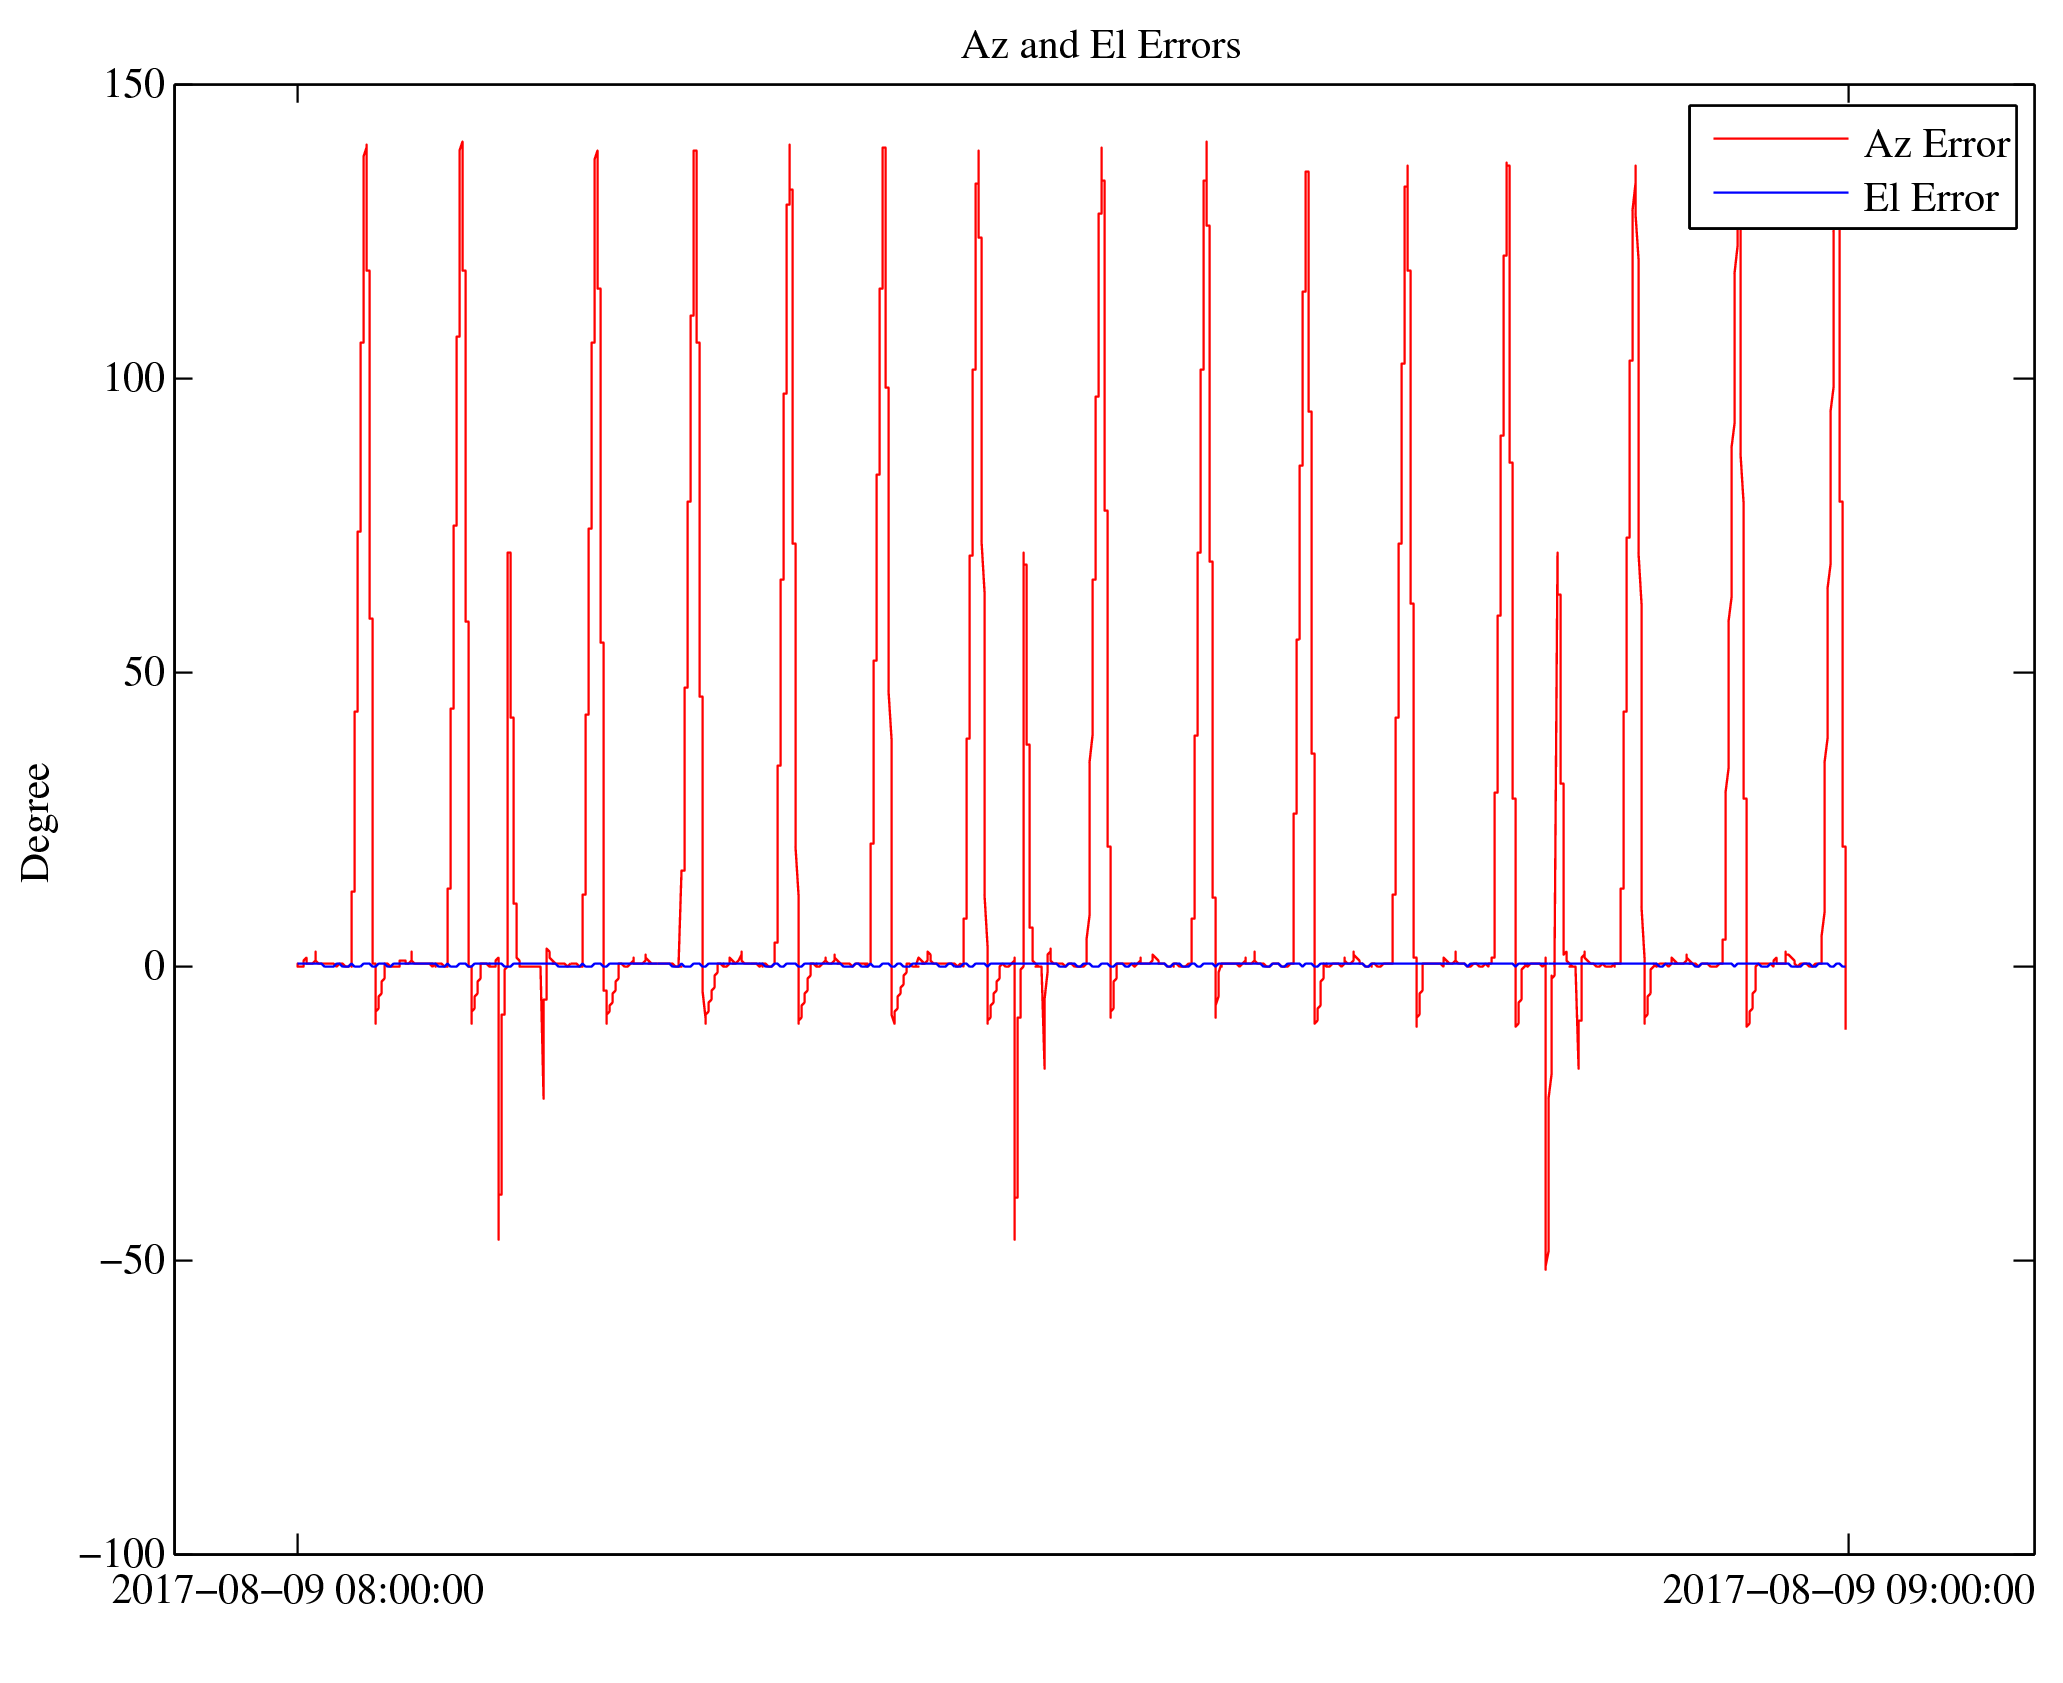Click the y-axis tick label 100
Screen dimensions: 2063x1683
[x=134, y=379]
